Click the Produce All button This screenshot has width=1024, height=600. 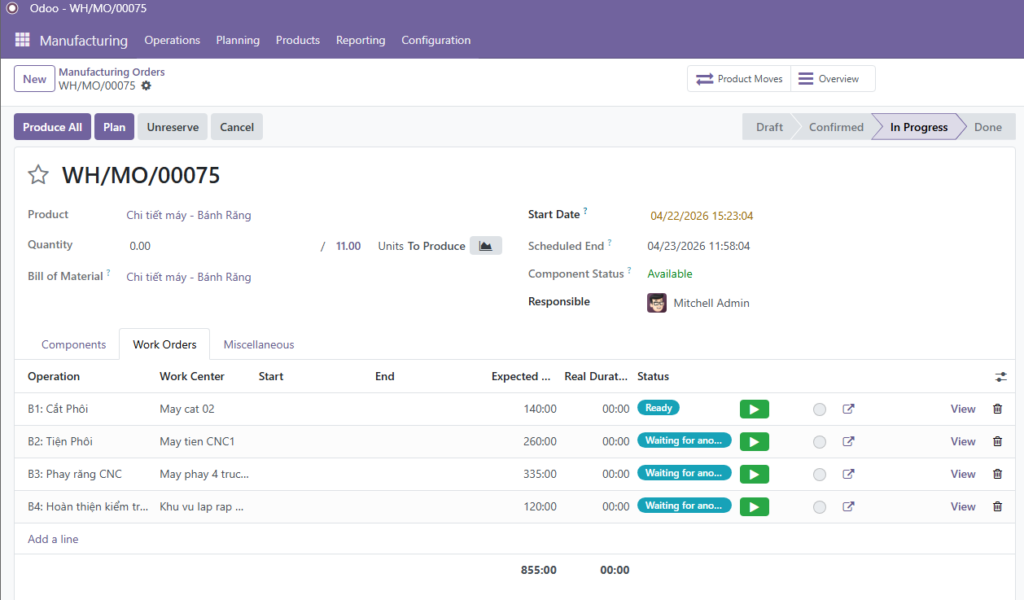pos(52,127)
